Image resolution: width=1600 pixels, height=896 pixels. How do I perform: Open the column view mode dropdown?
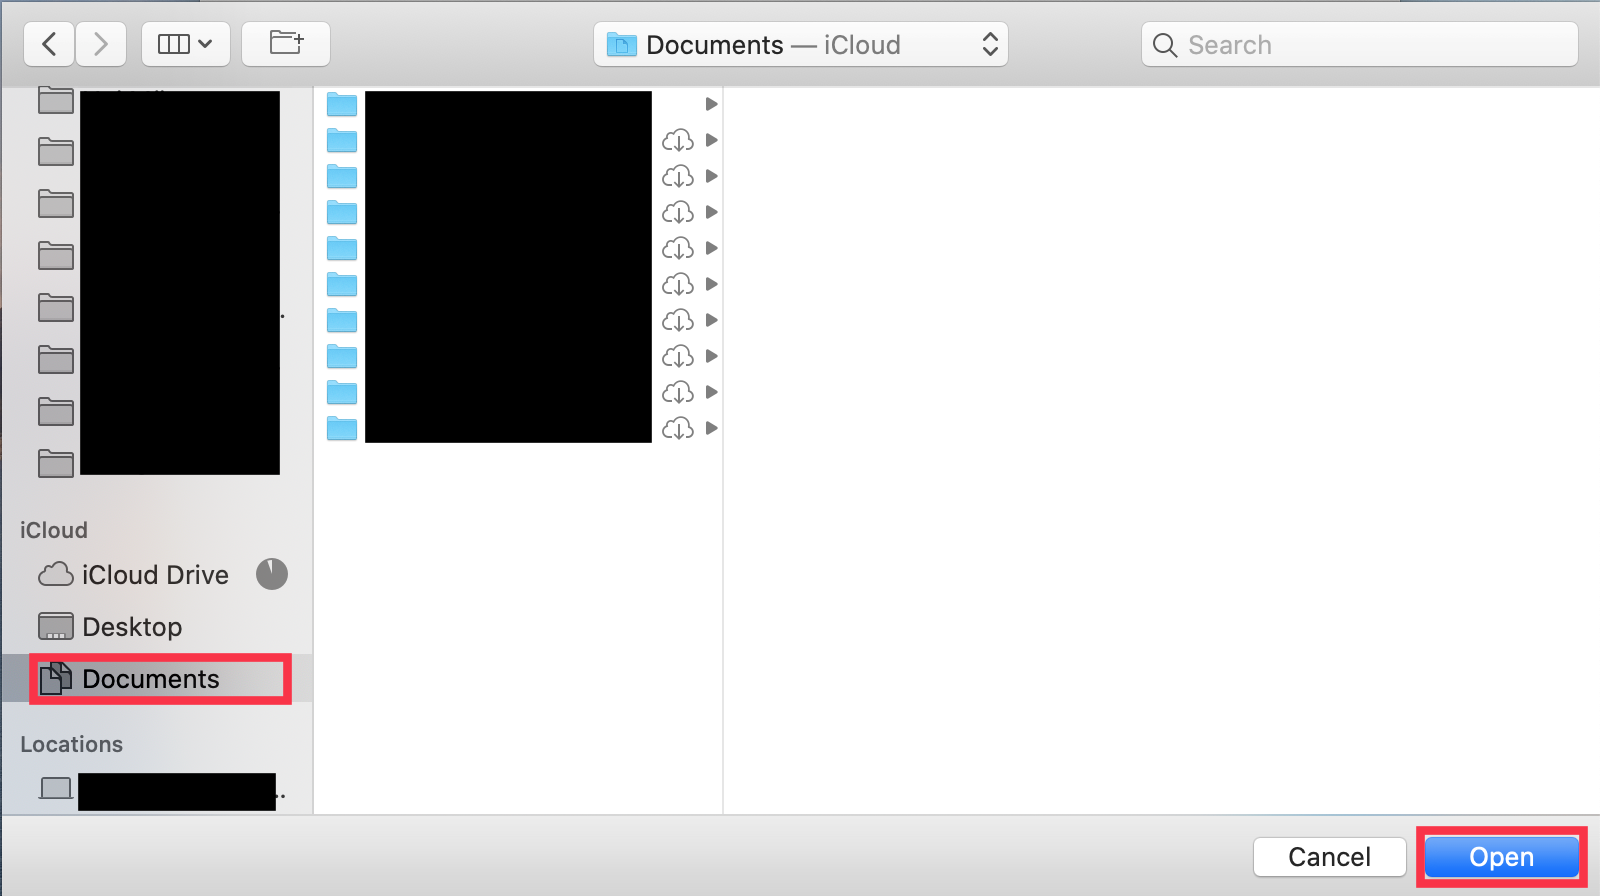point(186,45)
